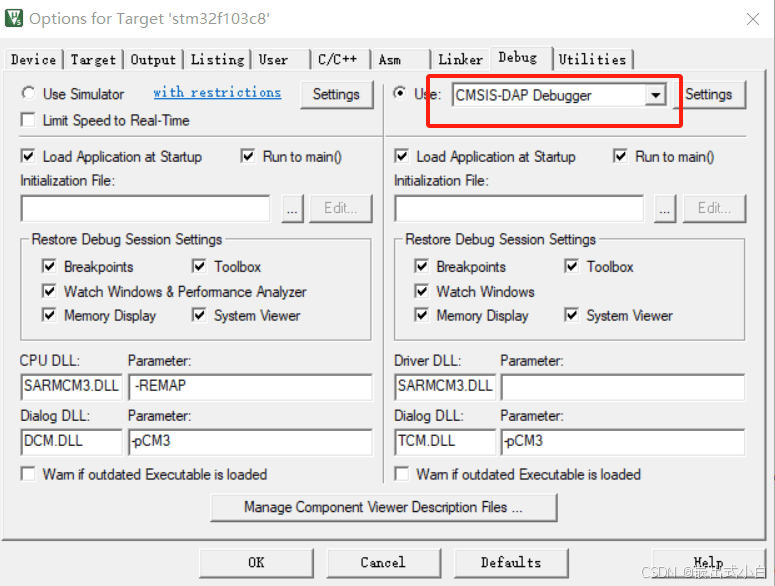Enable Limit Speed to Real-Time
This screenshot has height=586, width=775.
(29, 120)
